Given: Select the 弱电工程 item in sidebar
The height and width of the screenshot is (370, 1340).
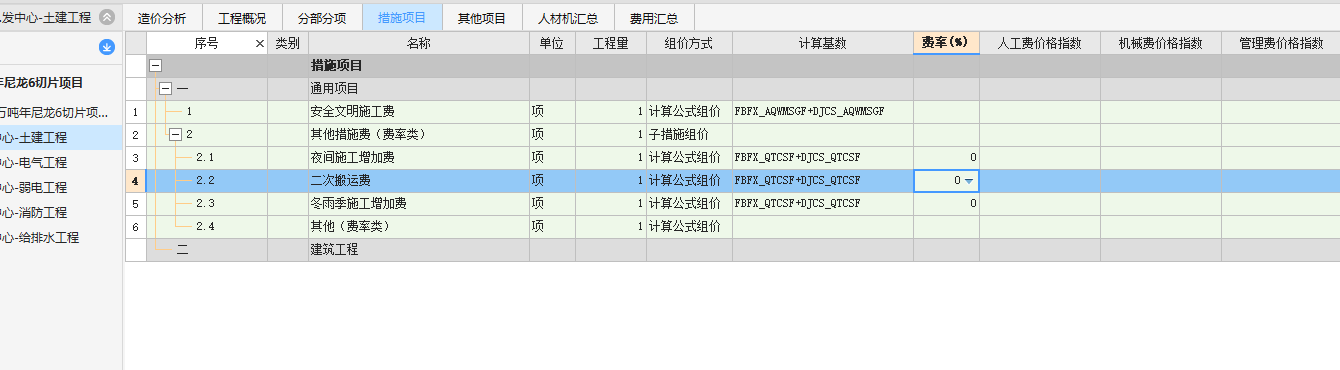Looking at the screenshot, I should 61,187.
